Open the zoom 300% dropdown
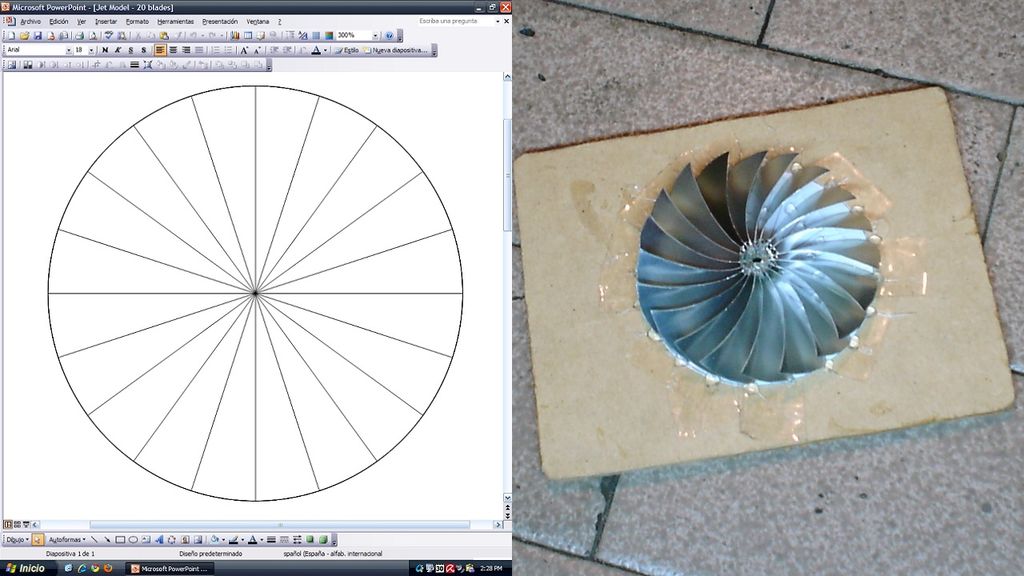The width and height of the screenshot is (1024, 576). pyautogui.click(x=375, y=35)
